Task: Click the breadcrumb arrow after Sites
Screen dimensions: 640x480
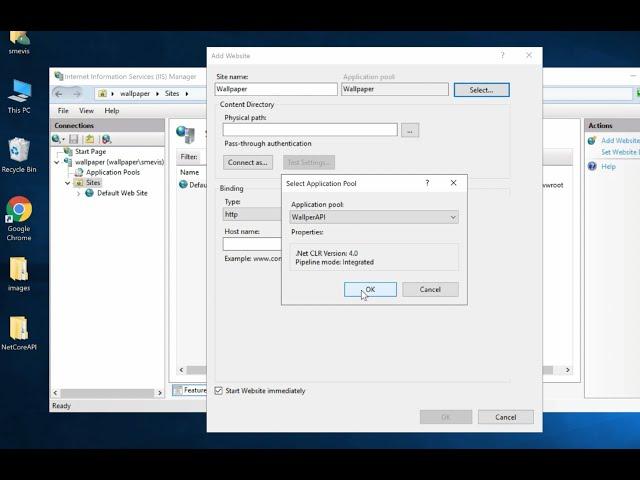Action: (187, 94)
